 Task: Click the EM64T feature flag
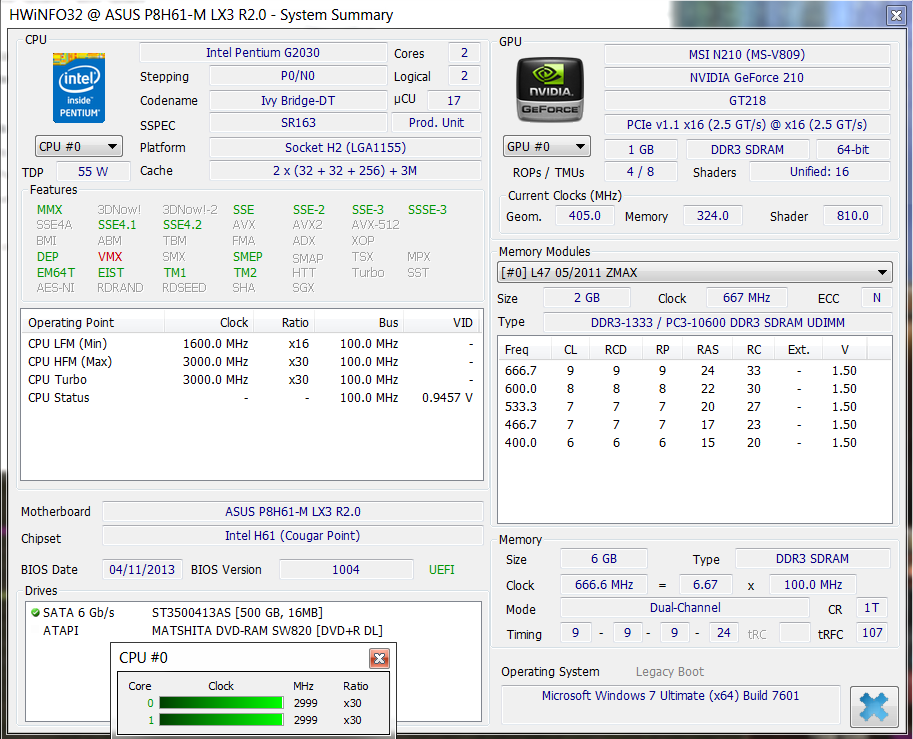[x=56, y=273]
